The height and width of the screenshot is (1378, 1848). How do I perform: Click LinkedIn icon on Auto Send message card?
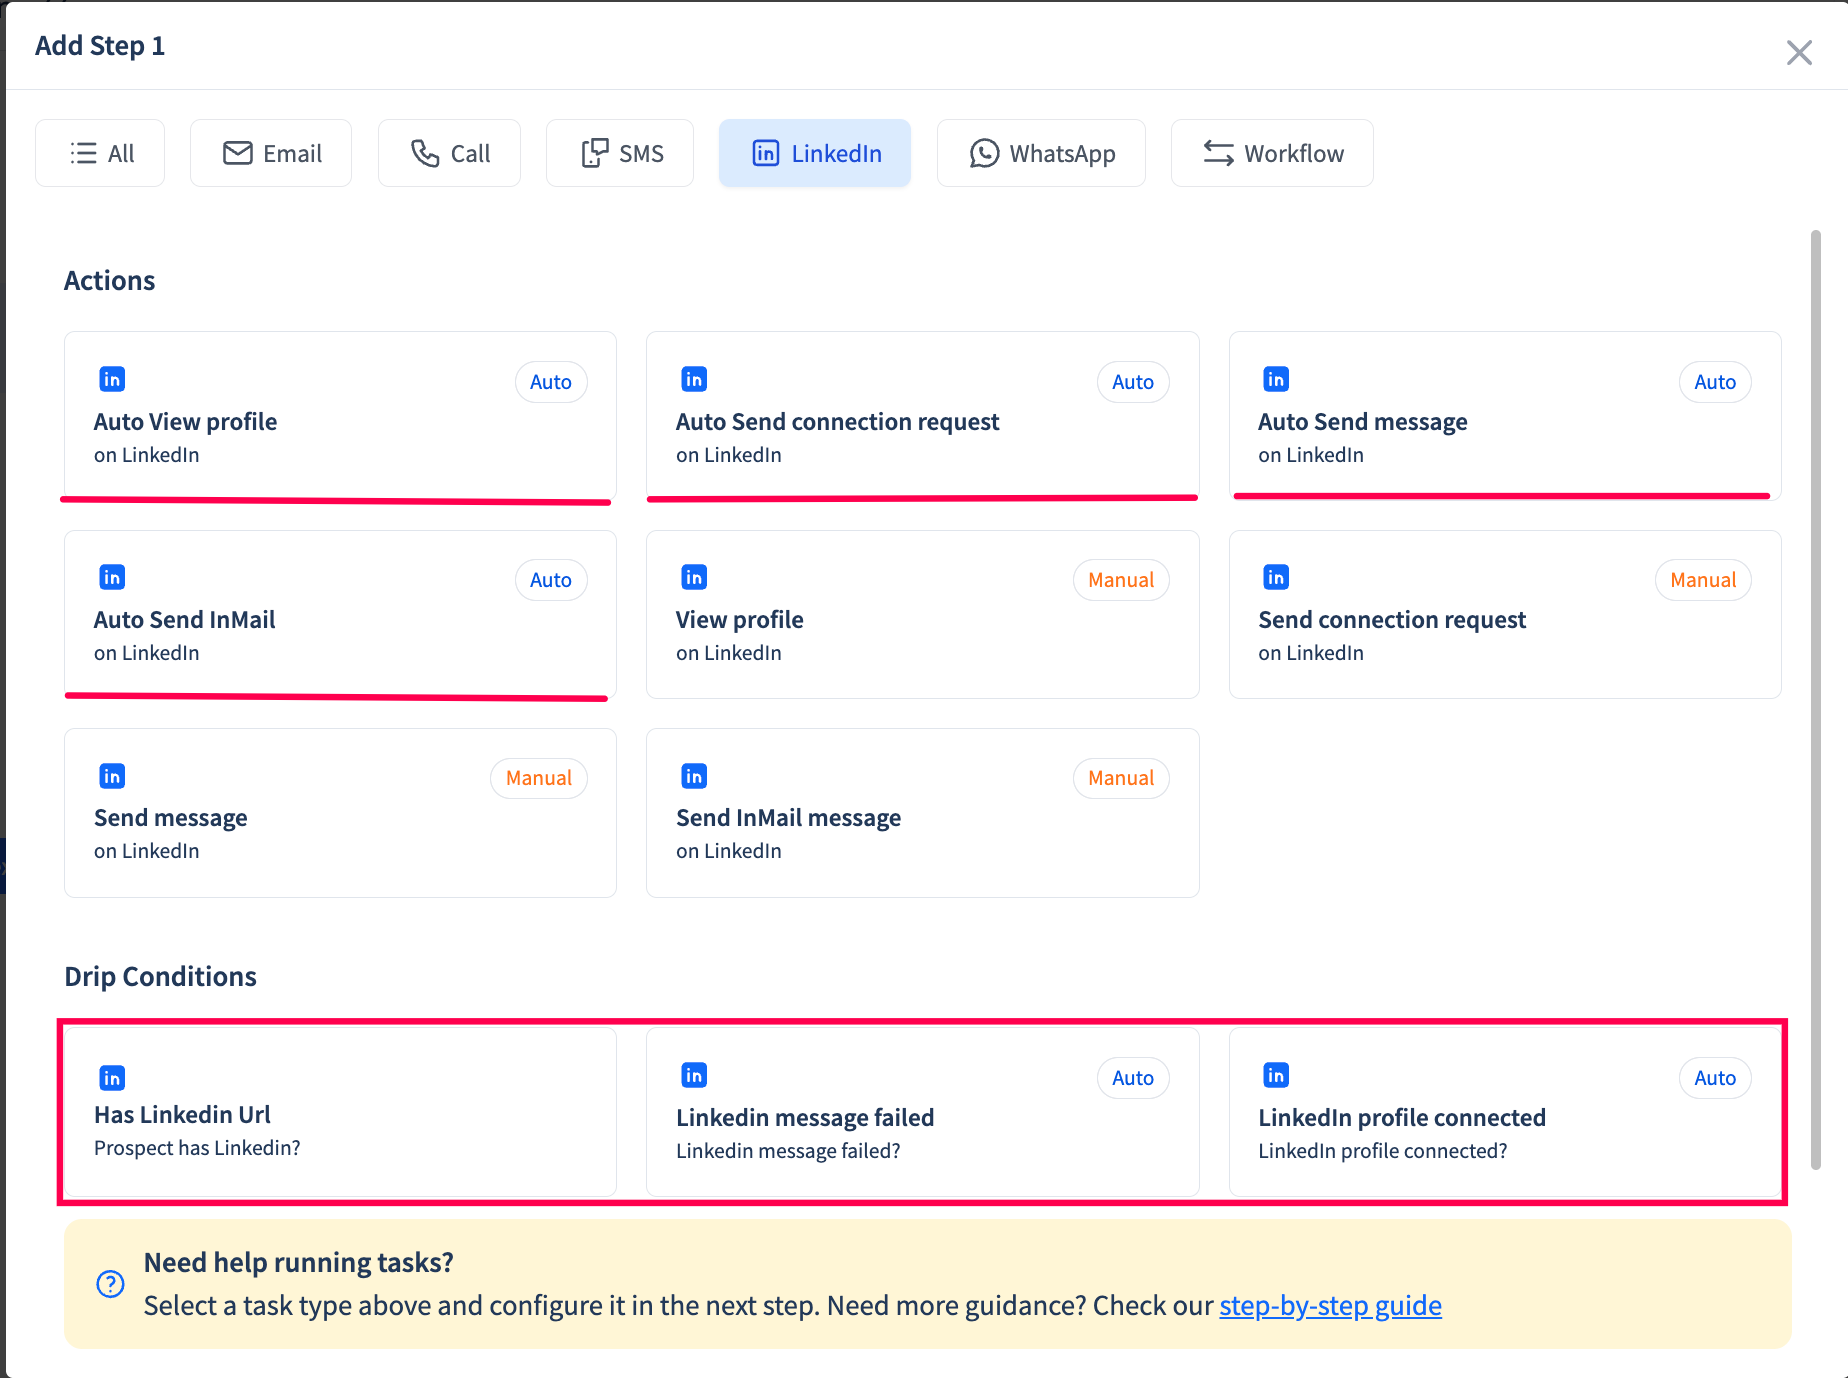pos(1276,379)
